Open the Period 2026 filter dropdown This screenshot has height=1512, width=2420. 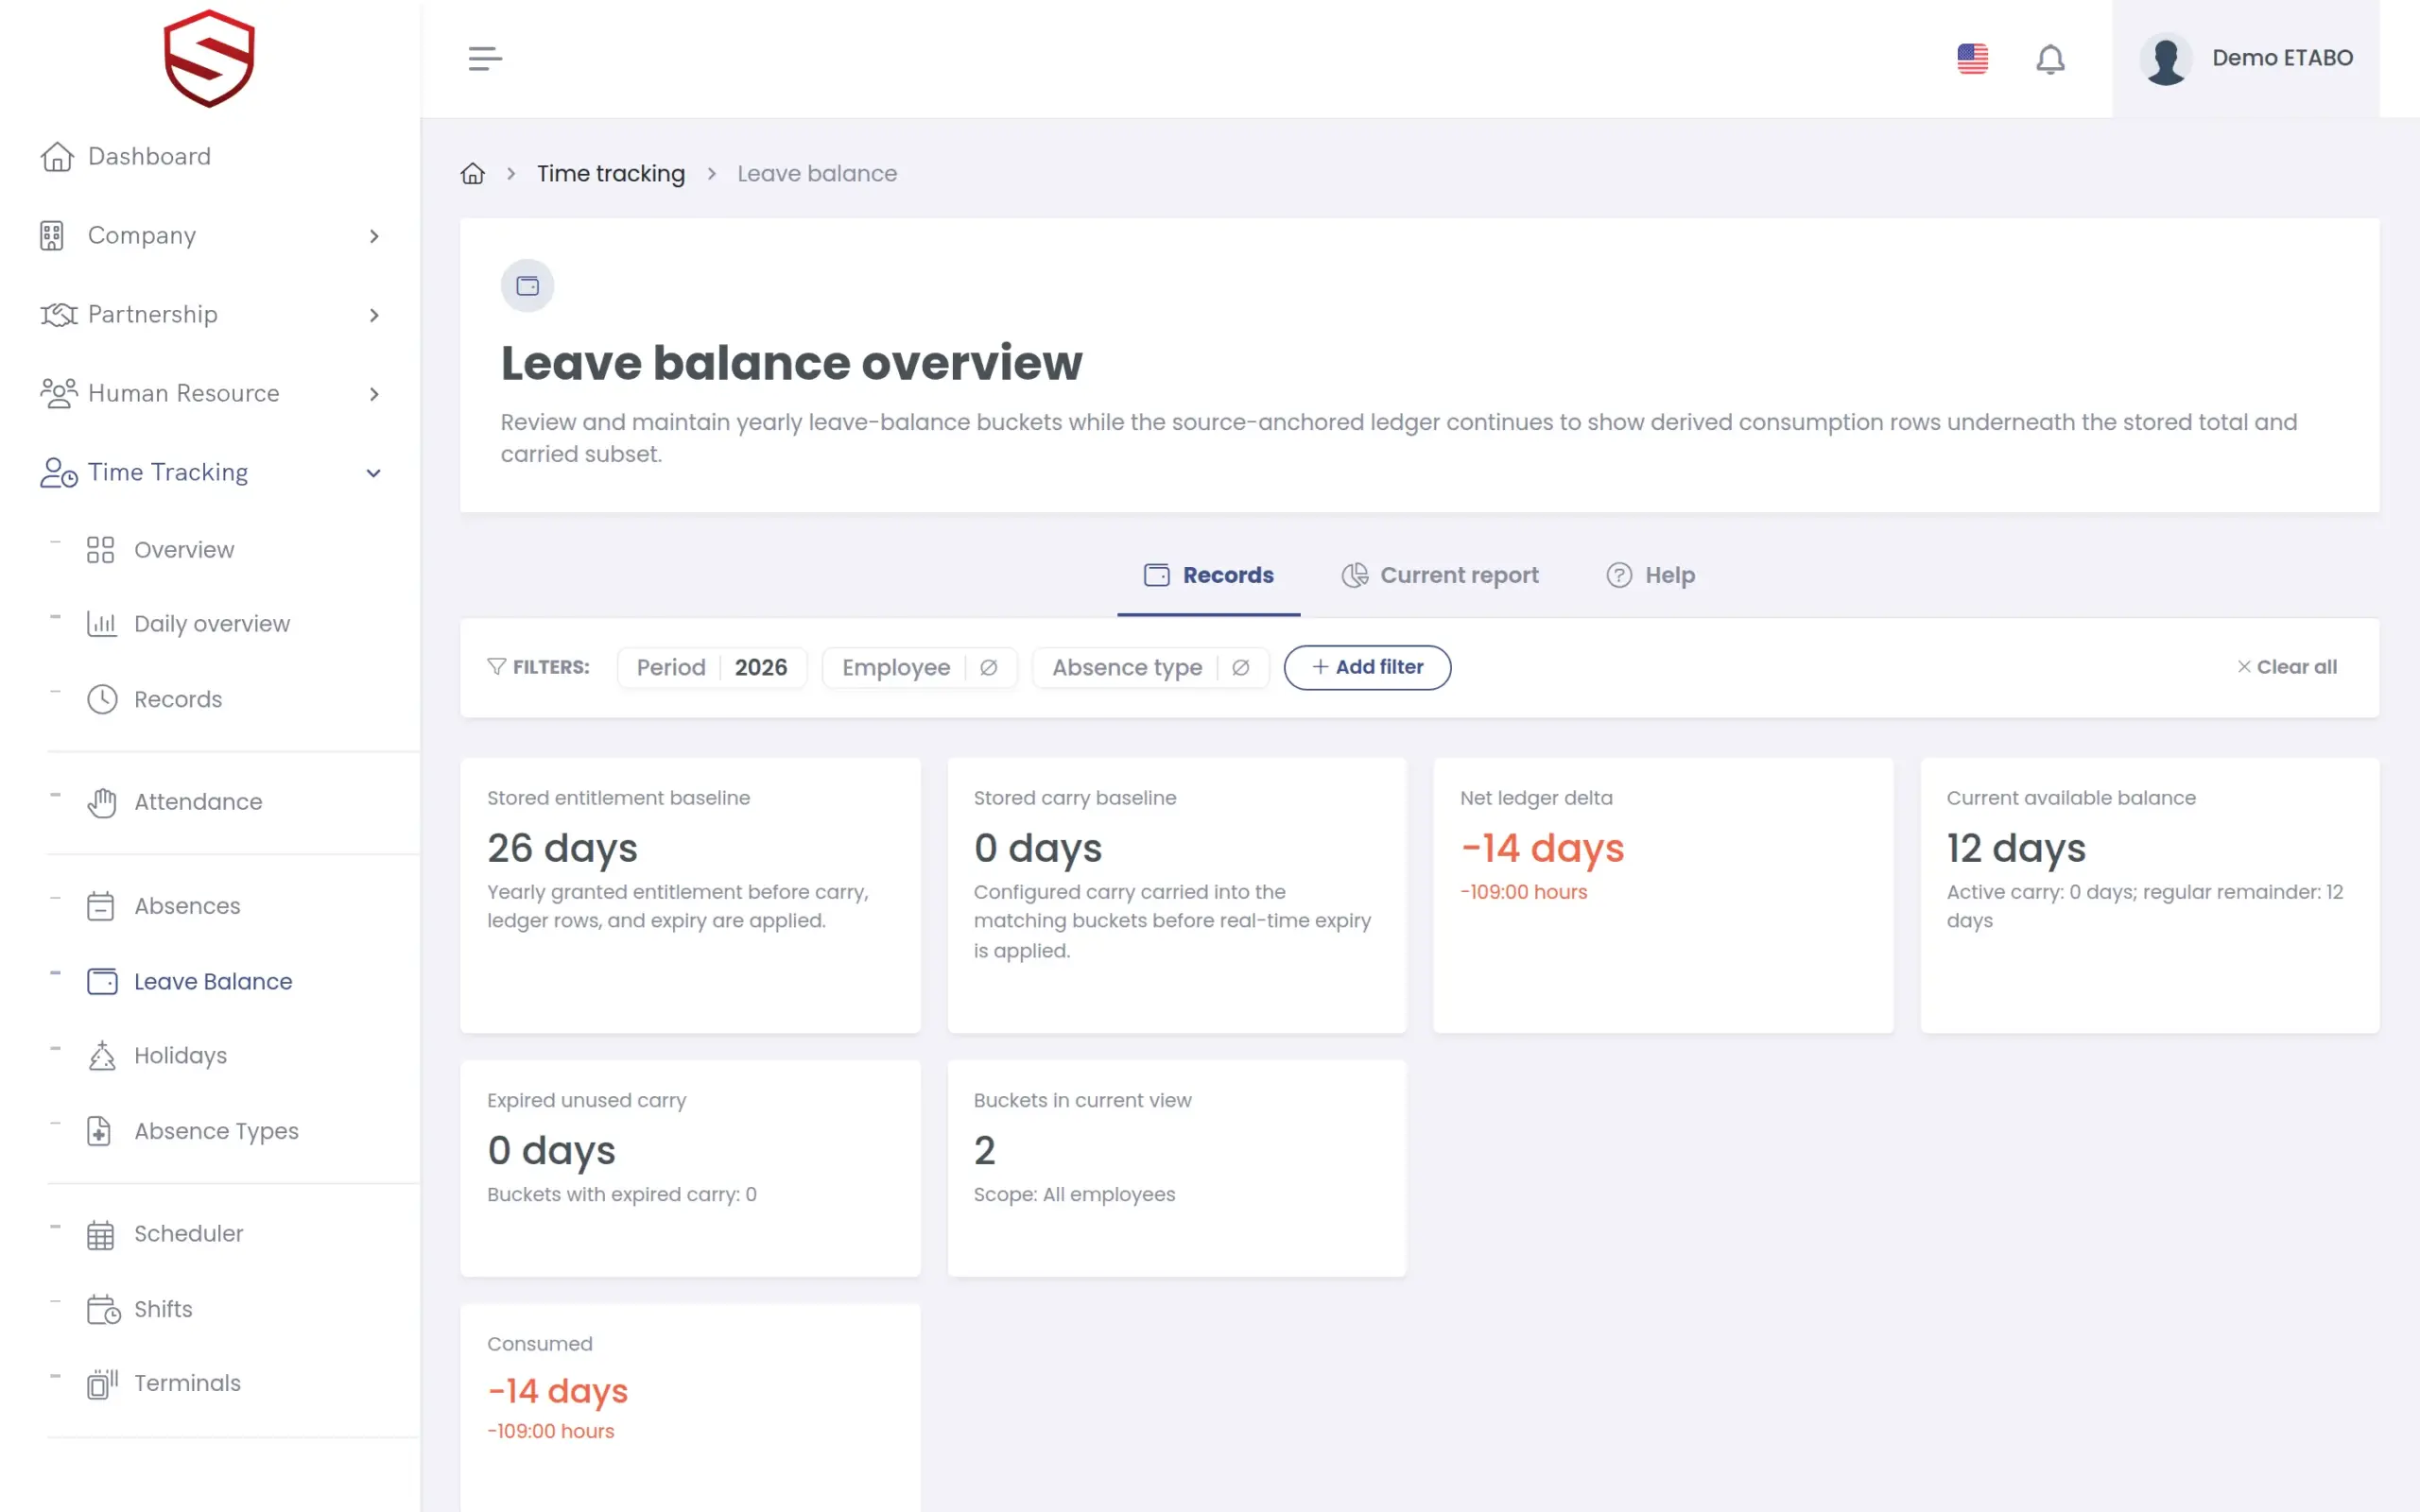[x=712, y=667]
